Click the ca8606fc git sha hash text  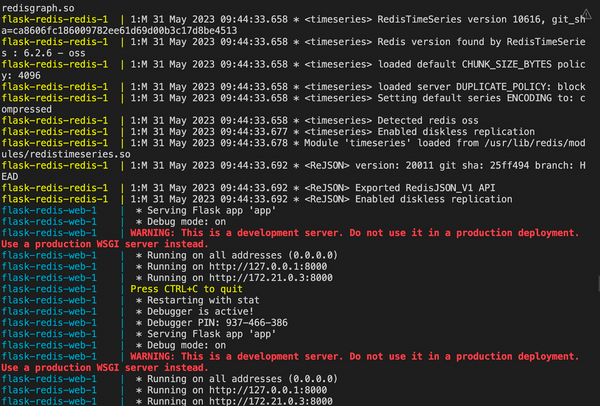coord(125,31)
